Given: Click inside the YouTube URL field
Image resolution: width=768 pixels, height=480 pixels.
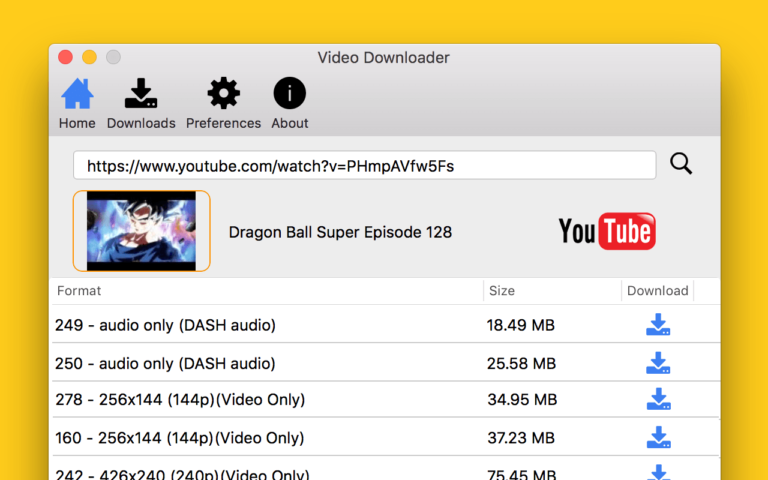Looking at the screenshot, I should 364,166.
